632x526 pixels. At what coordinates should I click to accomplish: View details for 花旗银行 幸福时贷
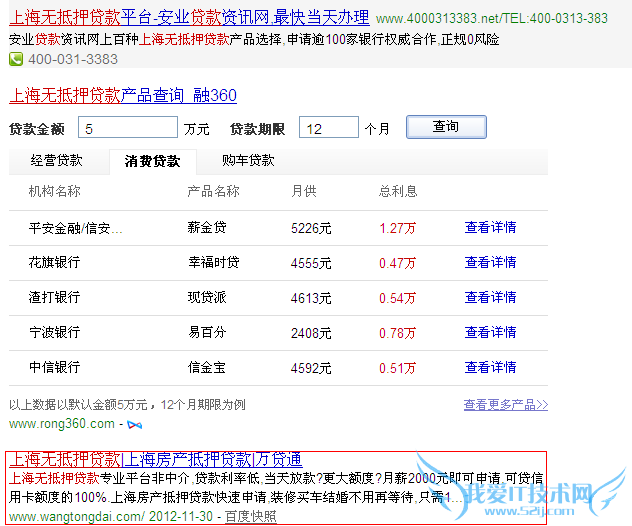(x=490, y=263)
